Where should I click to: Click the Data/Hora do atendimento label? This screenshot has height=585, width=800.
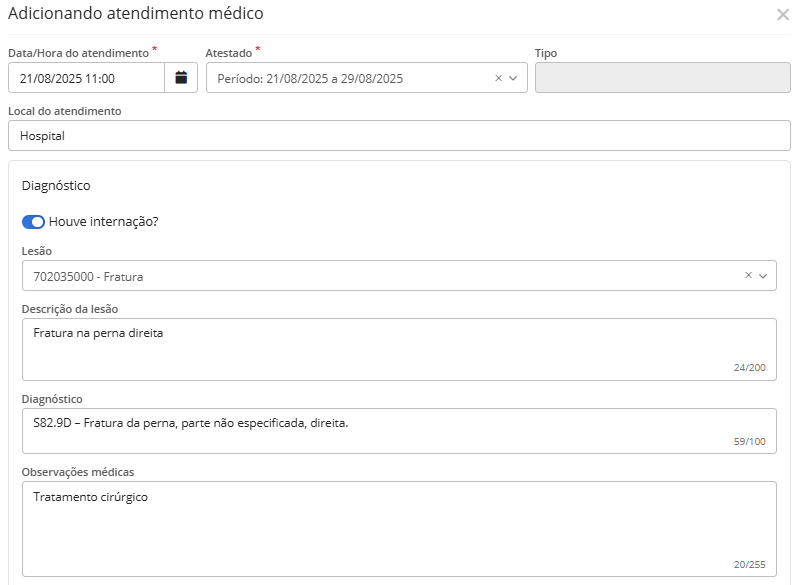tap(79, 52)
